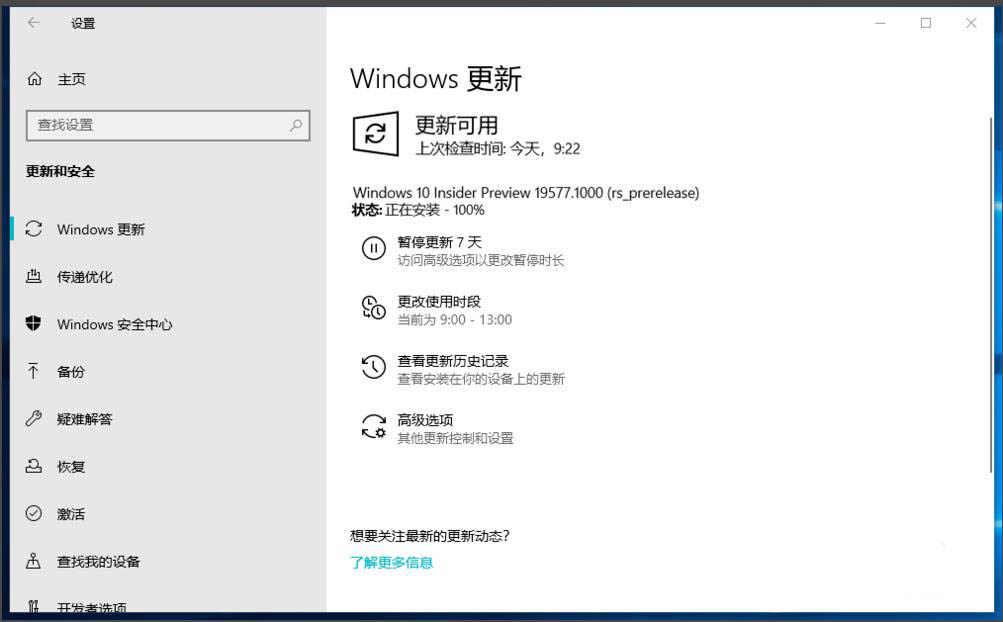Click the developer options icon at sidebar bottom

click(x=33, y=607)
